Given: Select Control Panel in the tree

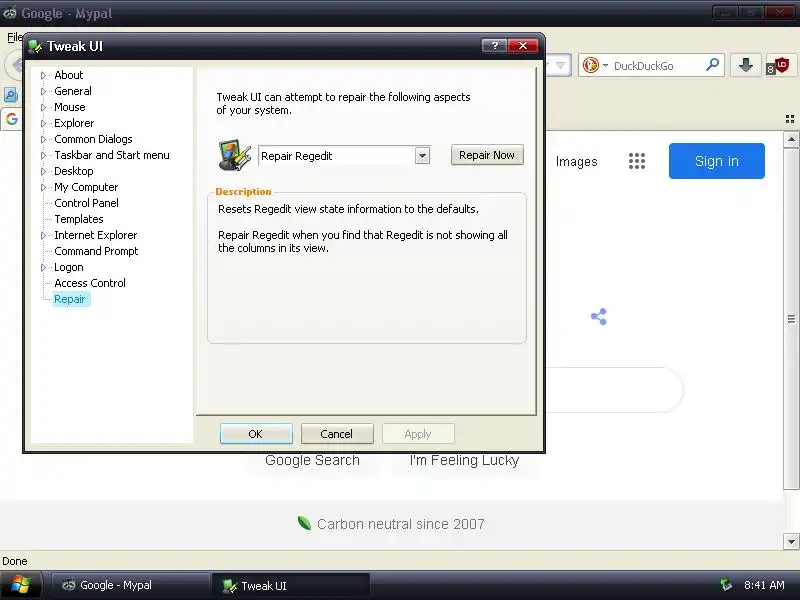Looking at the screenshot, I should click(86, 203).
